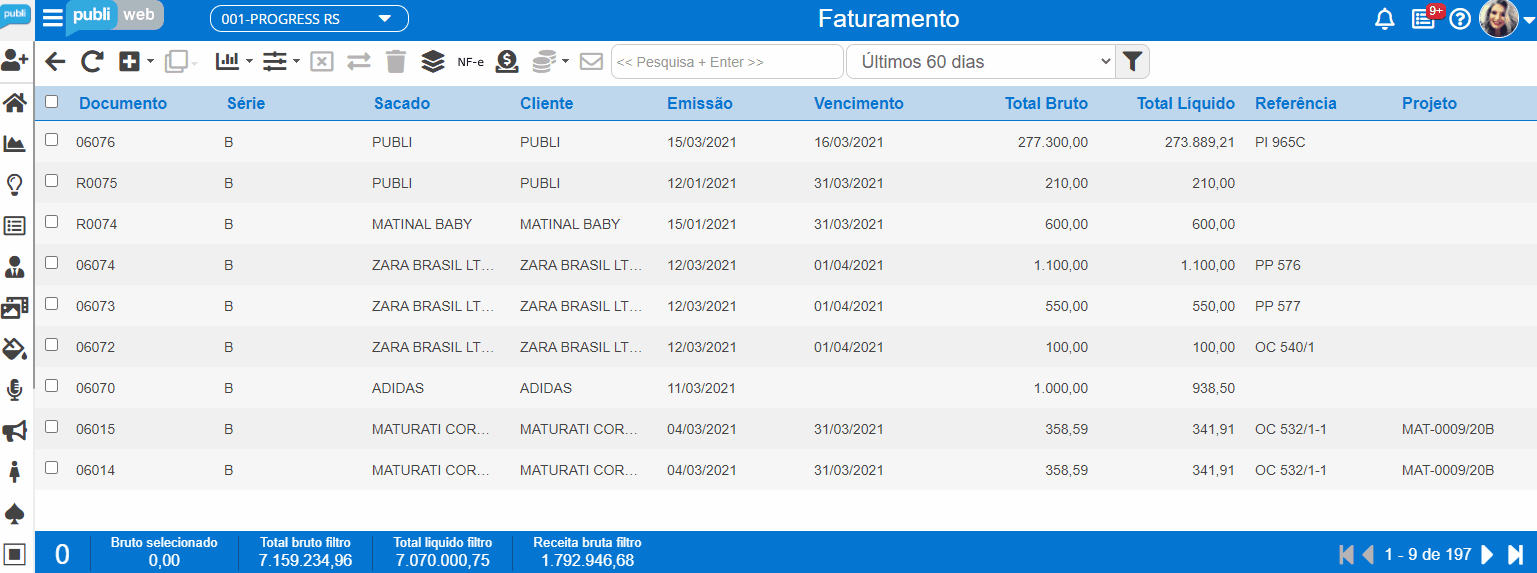This screenshot has width=1537, height=573.
Task: Open the microphone sidebar icon
Action: click(x=15, y=390)
